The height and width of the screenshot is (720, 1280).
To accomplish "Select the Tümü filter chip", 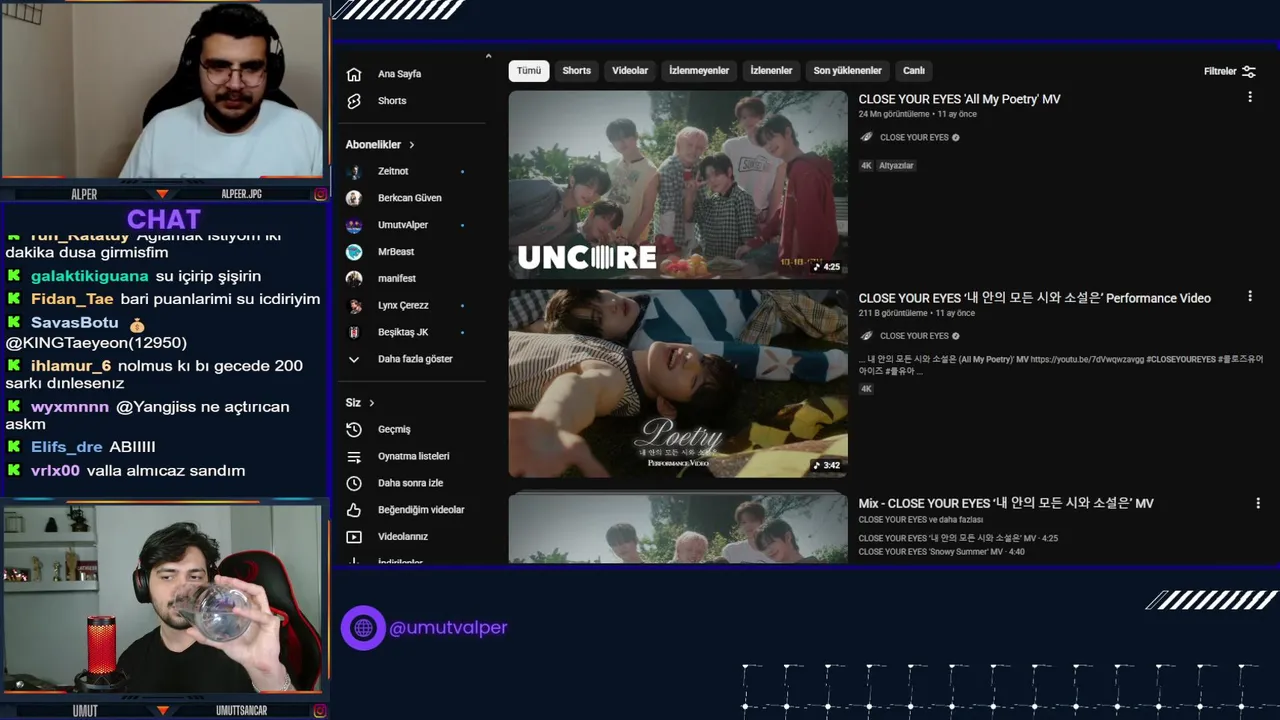I will (x=529, y=71).
